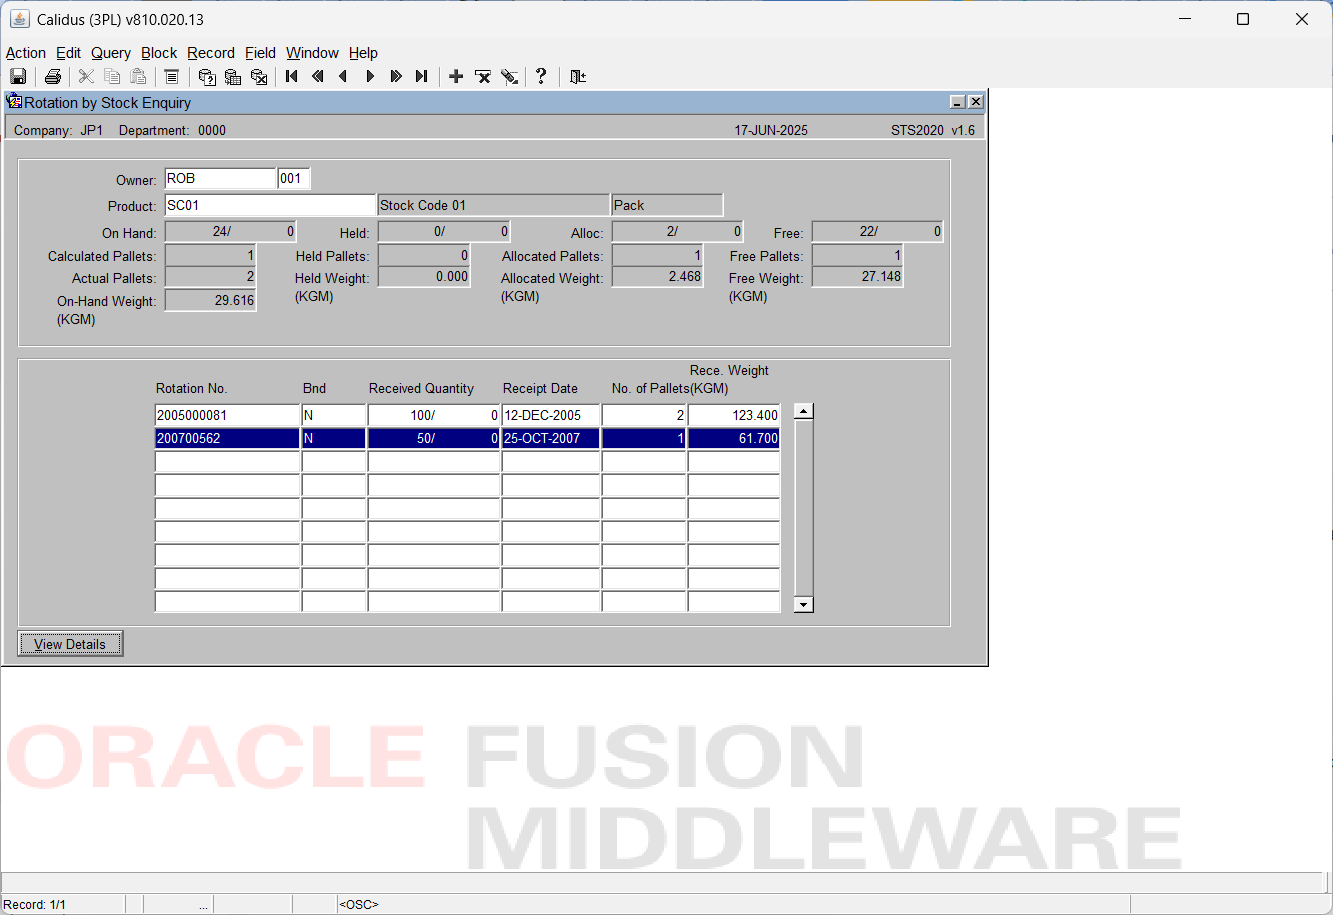Click the Delete Record icon
Image resolution: width=1333 pixels, height=915 pixels.
[x=483, y=76]
